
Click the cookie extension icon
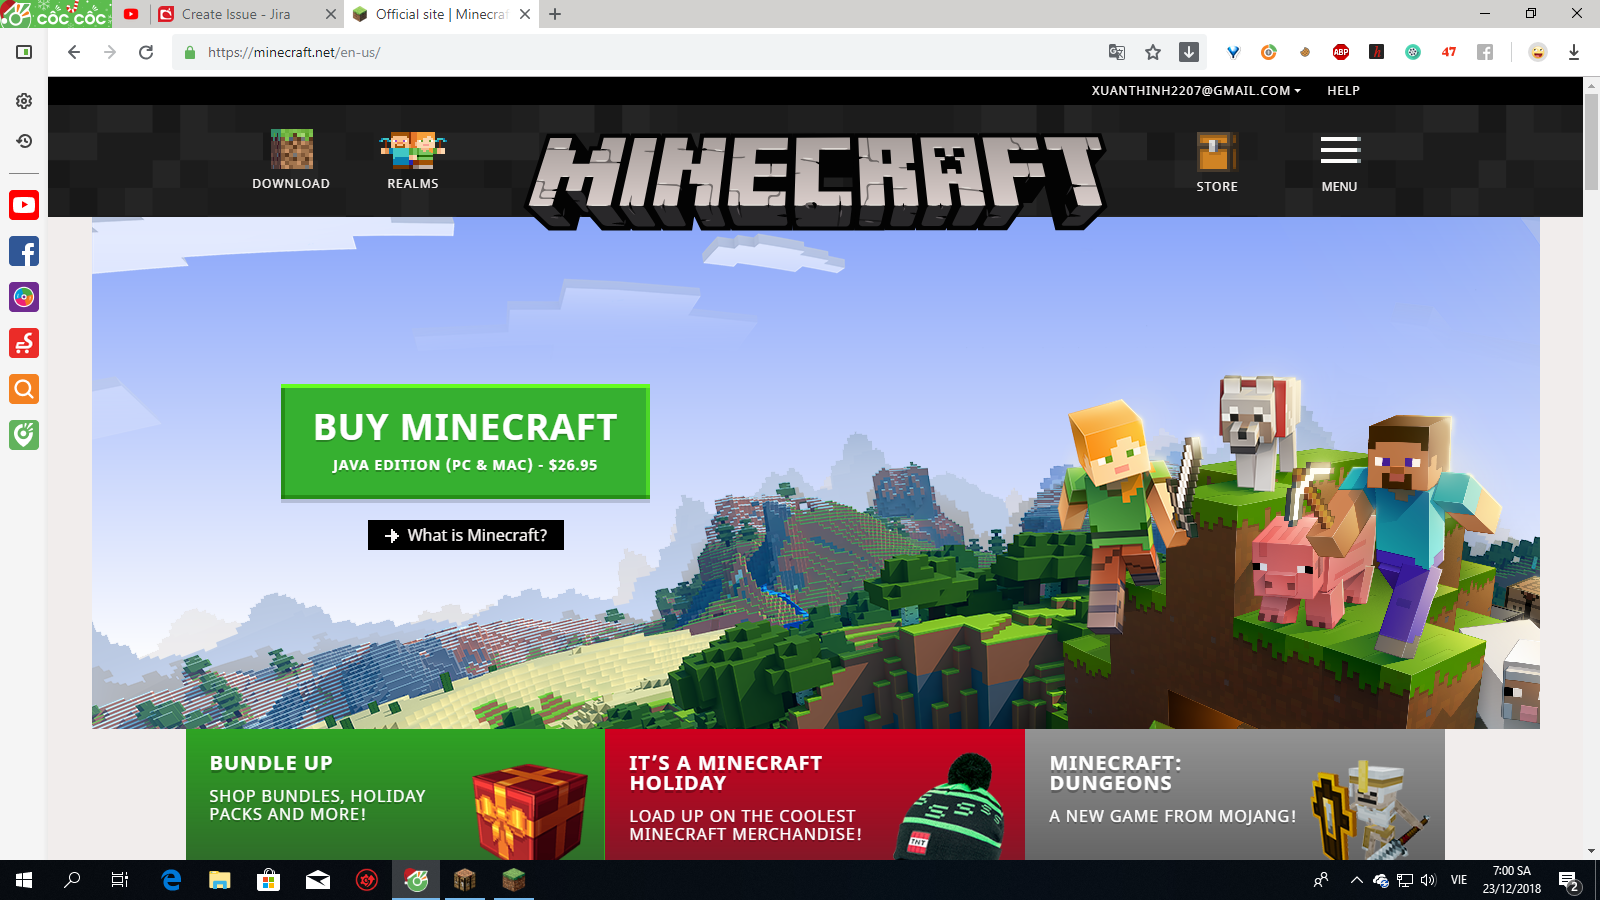[x=1305, y=52]
